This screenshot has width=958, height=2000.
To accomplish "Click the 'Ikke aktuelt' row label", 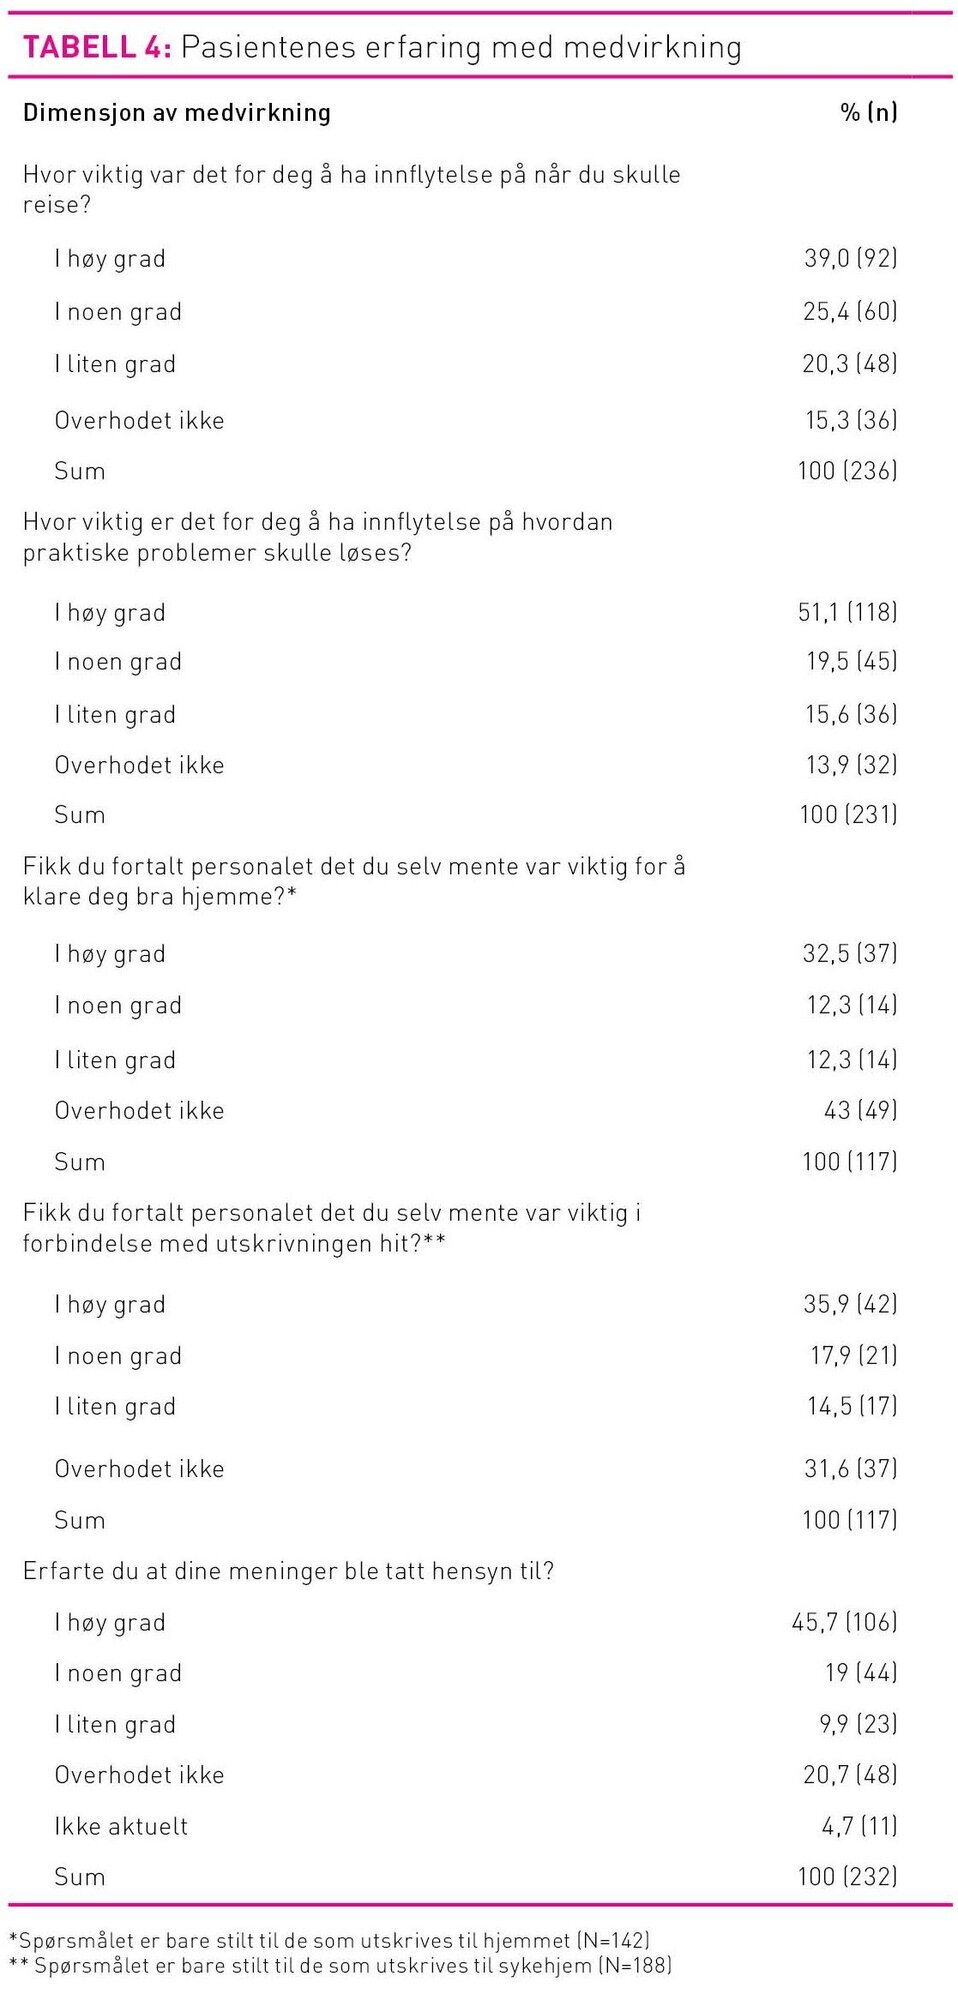I will (121, 1827).
